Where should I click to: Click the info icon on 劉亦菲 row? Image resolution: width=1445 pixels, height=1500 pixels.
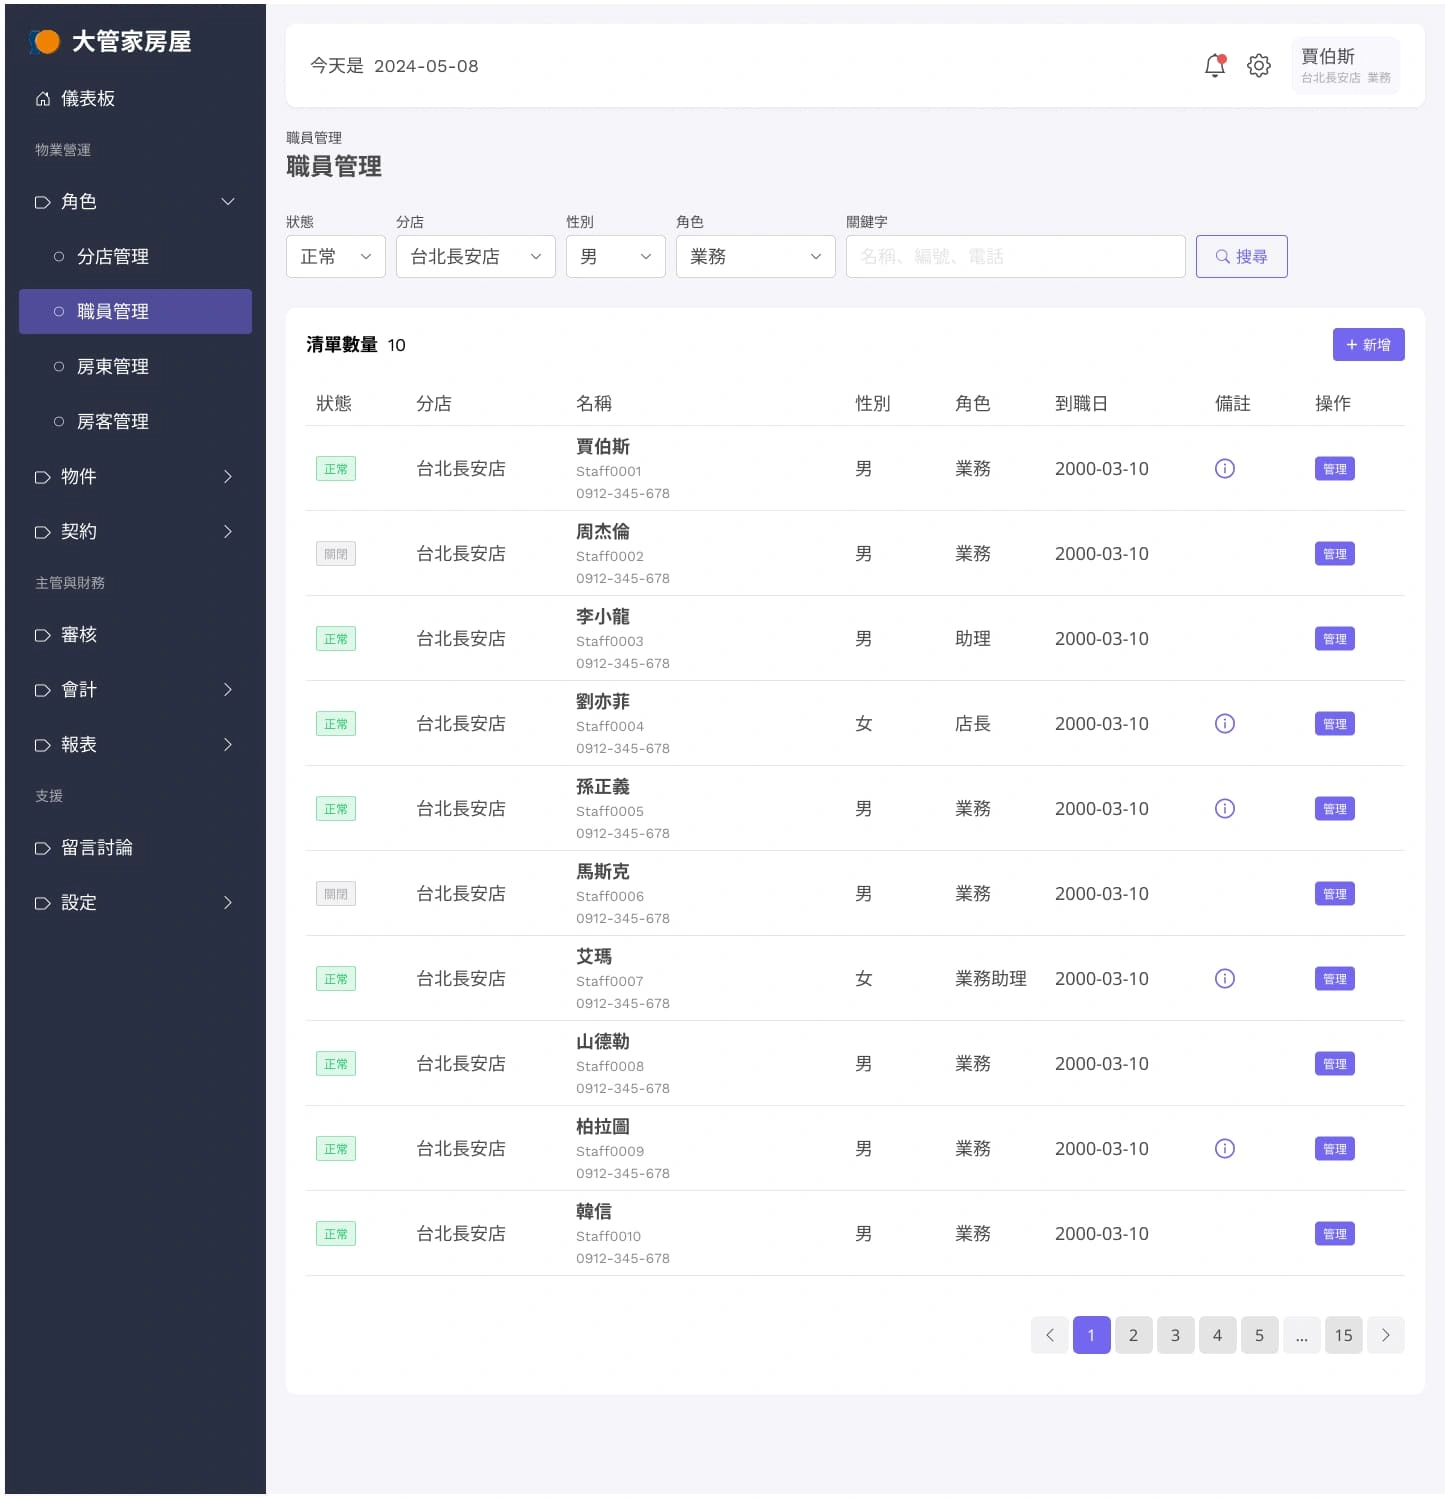point(1224,723)
